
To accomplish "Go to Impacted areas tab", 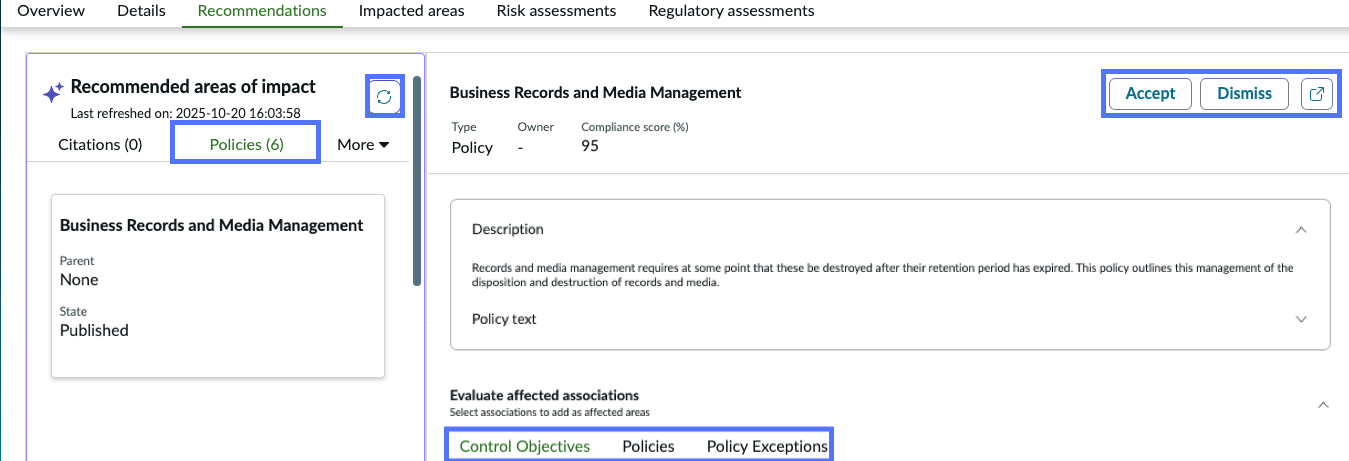I will tap(411, 11).
